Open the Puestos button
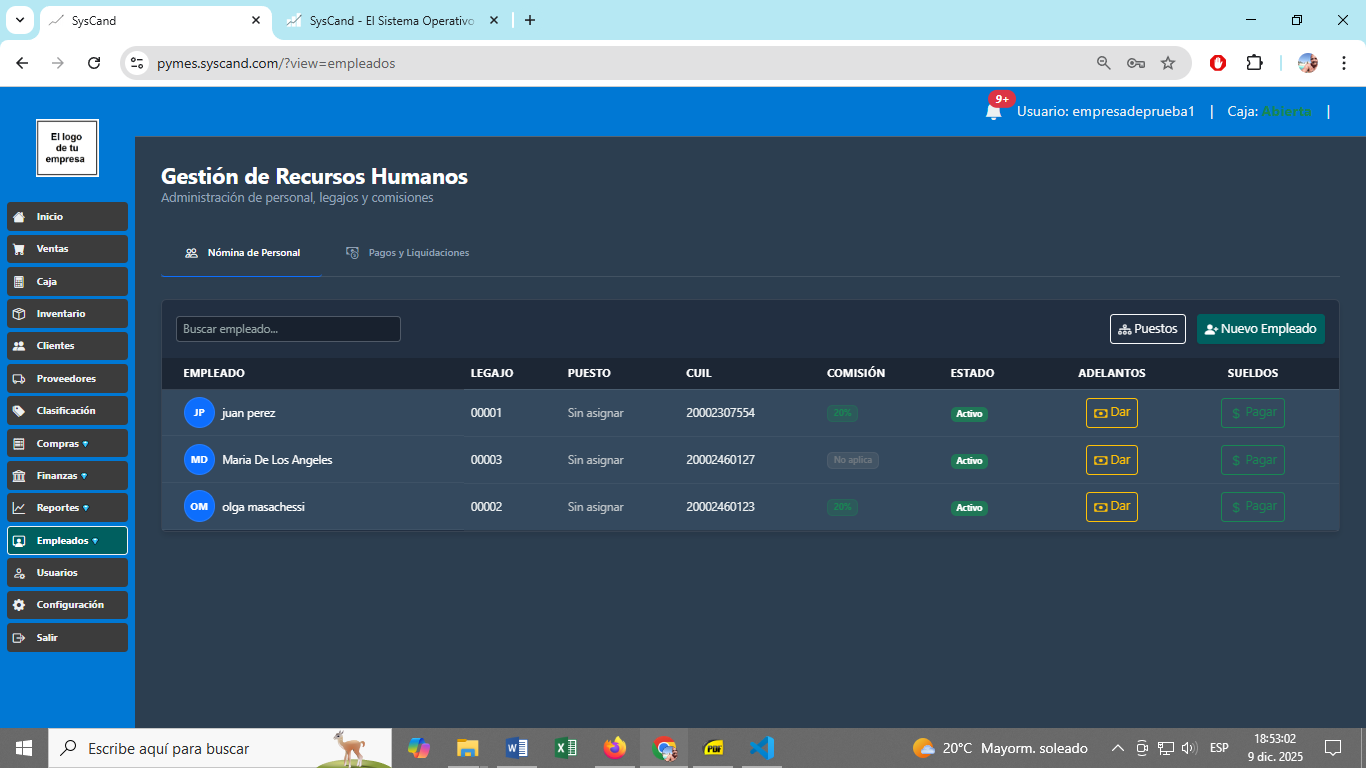The width and height of the screenshot is (1366, 768). (x=1147, y=329)
